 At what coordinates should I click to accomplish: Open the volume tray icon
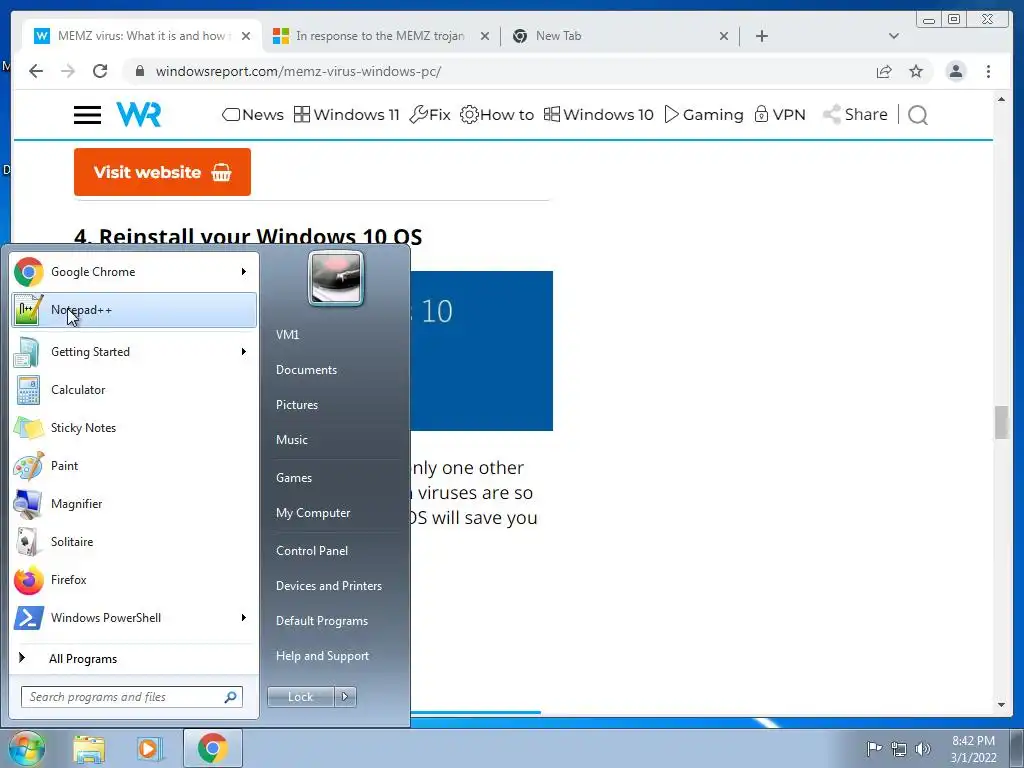click(x=923, y=749)
